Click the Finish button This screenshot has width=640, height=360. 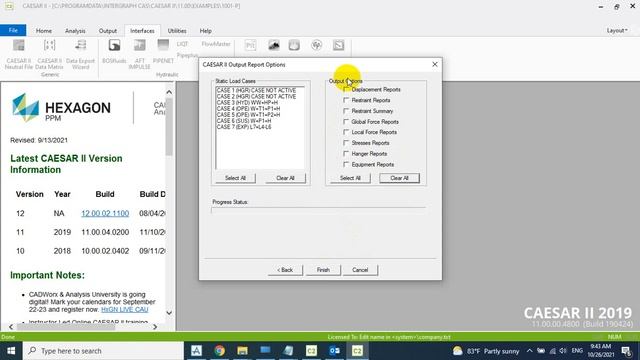323,270
